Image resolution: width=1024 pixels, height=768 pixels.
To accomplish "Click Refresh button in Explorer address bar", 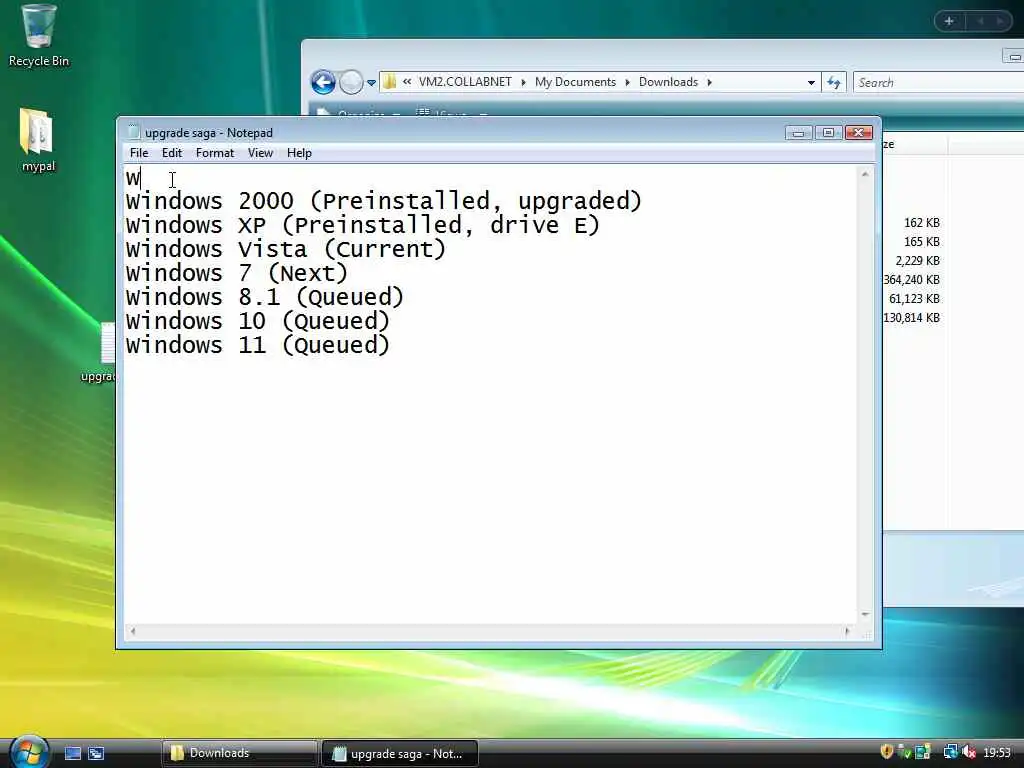I will [834, 82].
